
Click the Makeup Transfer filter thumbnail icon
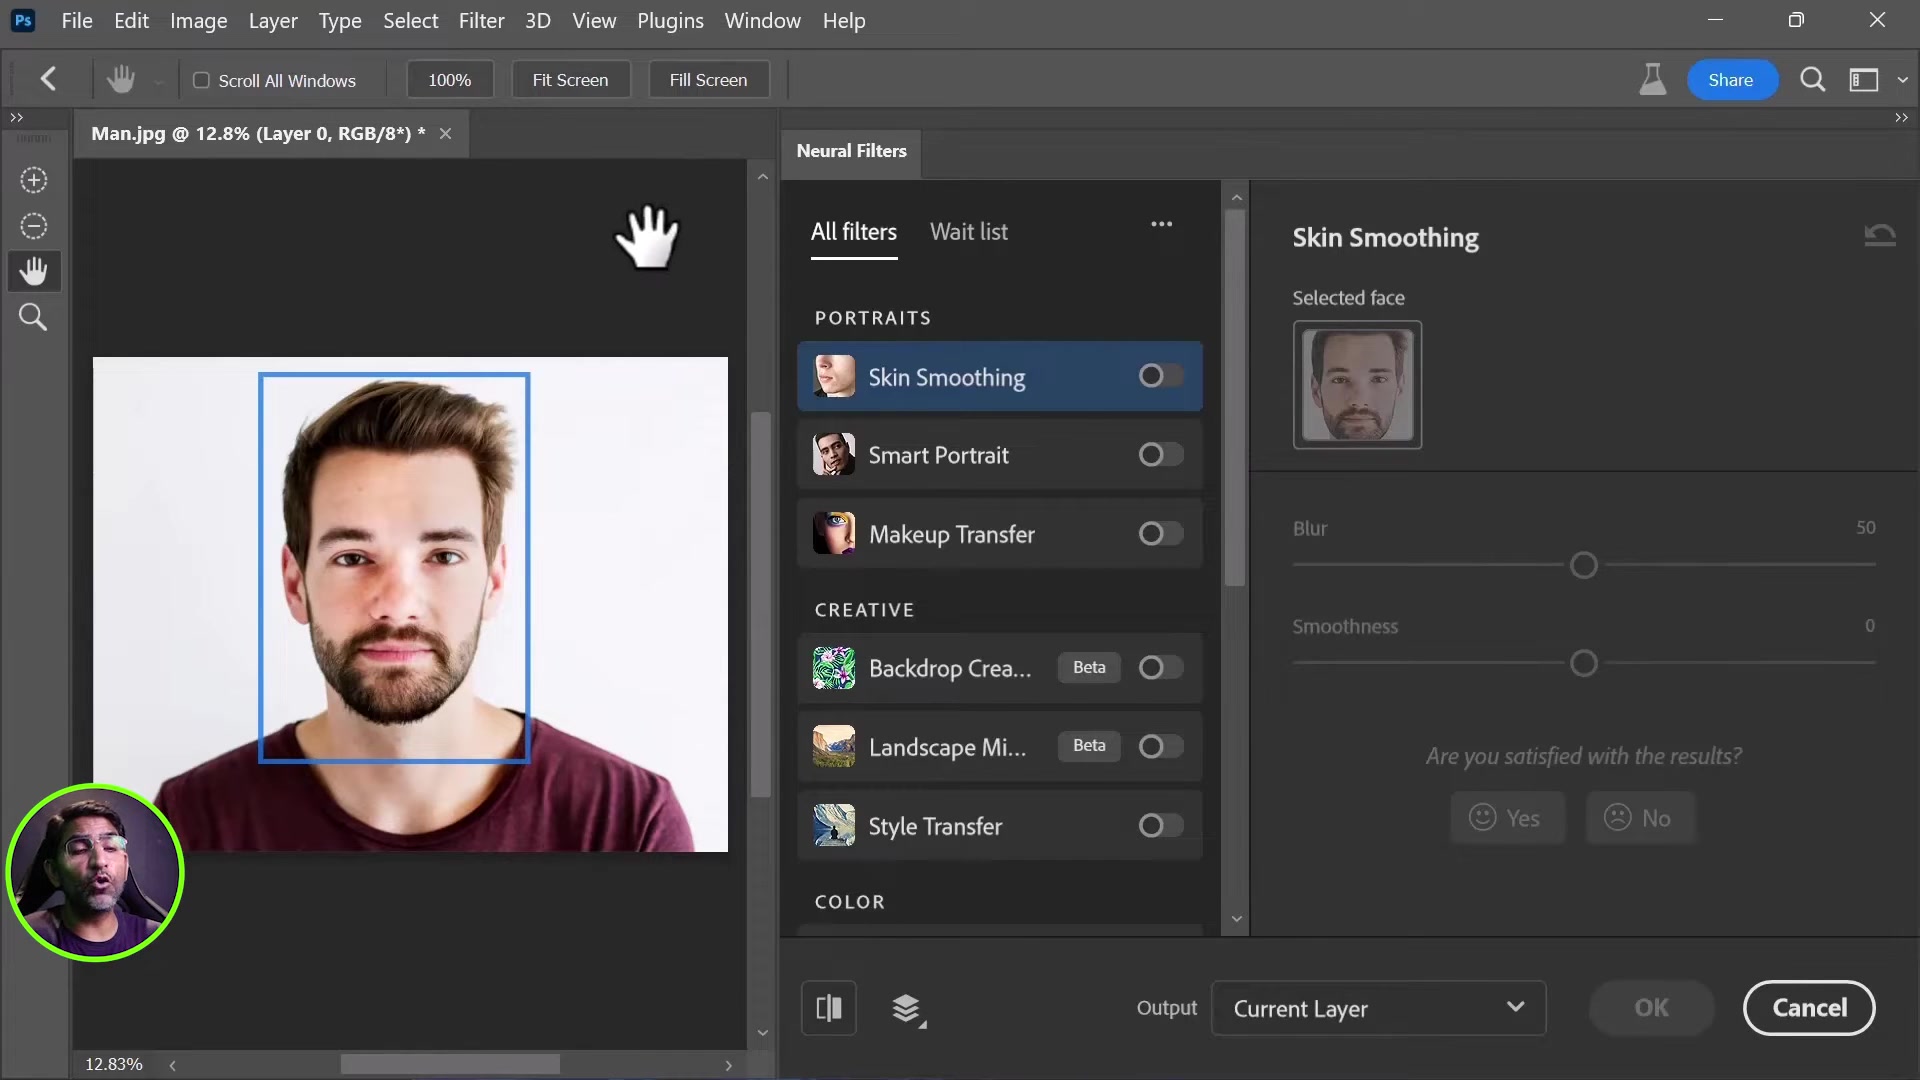[834, 534]
